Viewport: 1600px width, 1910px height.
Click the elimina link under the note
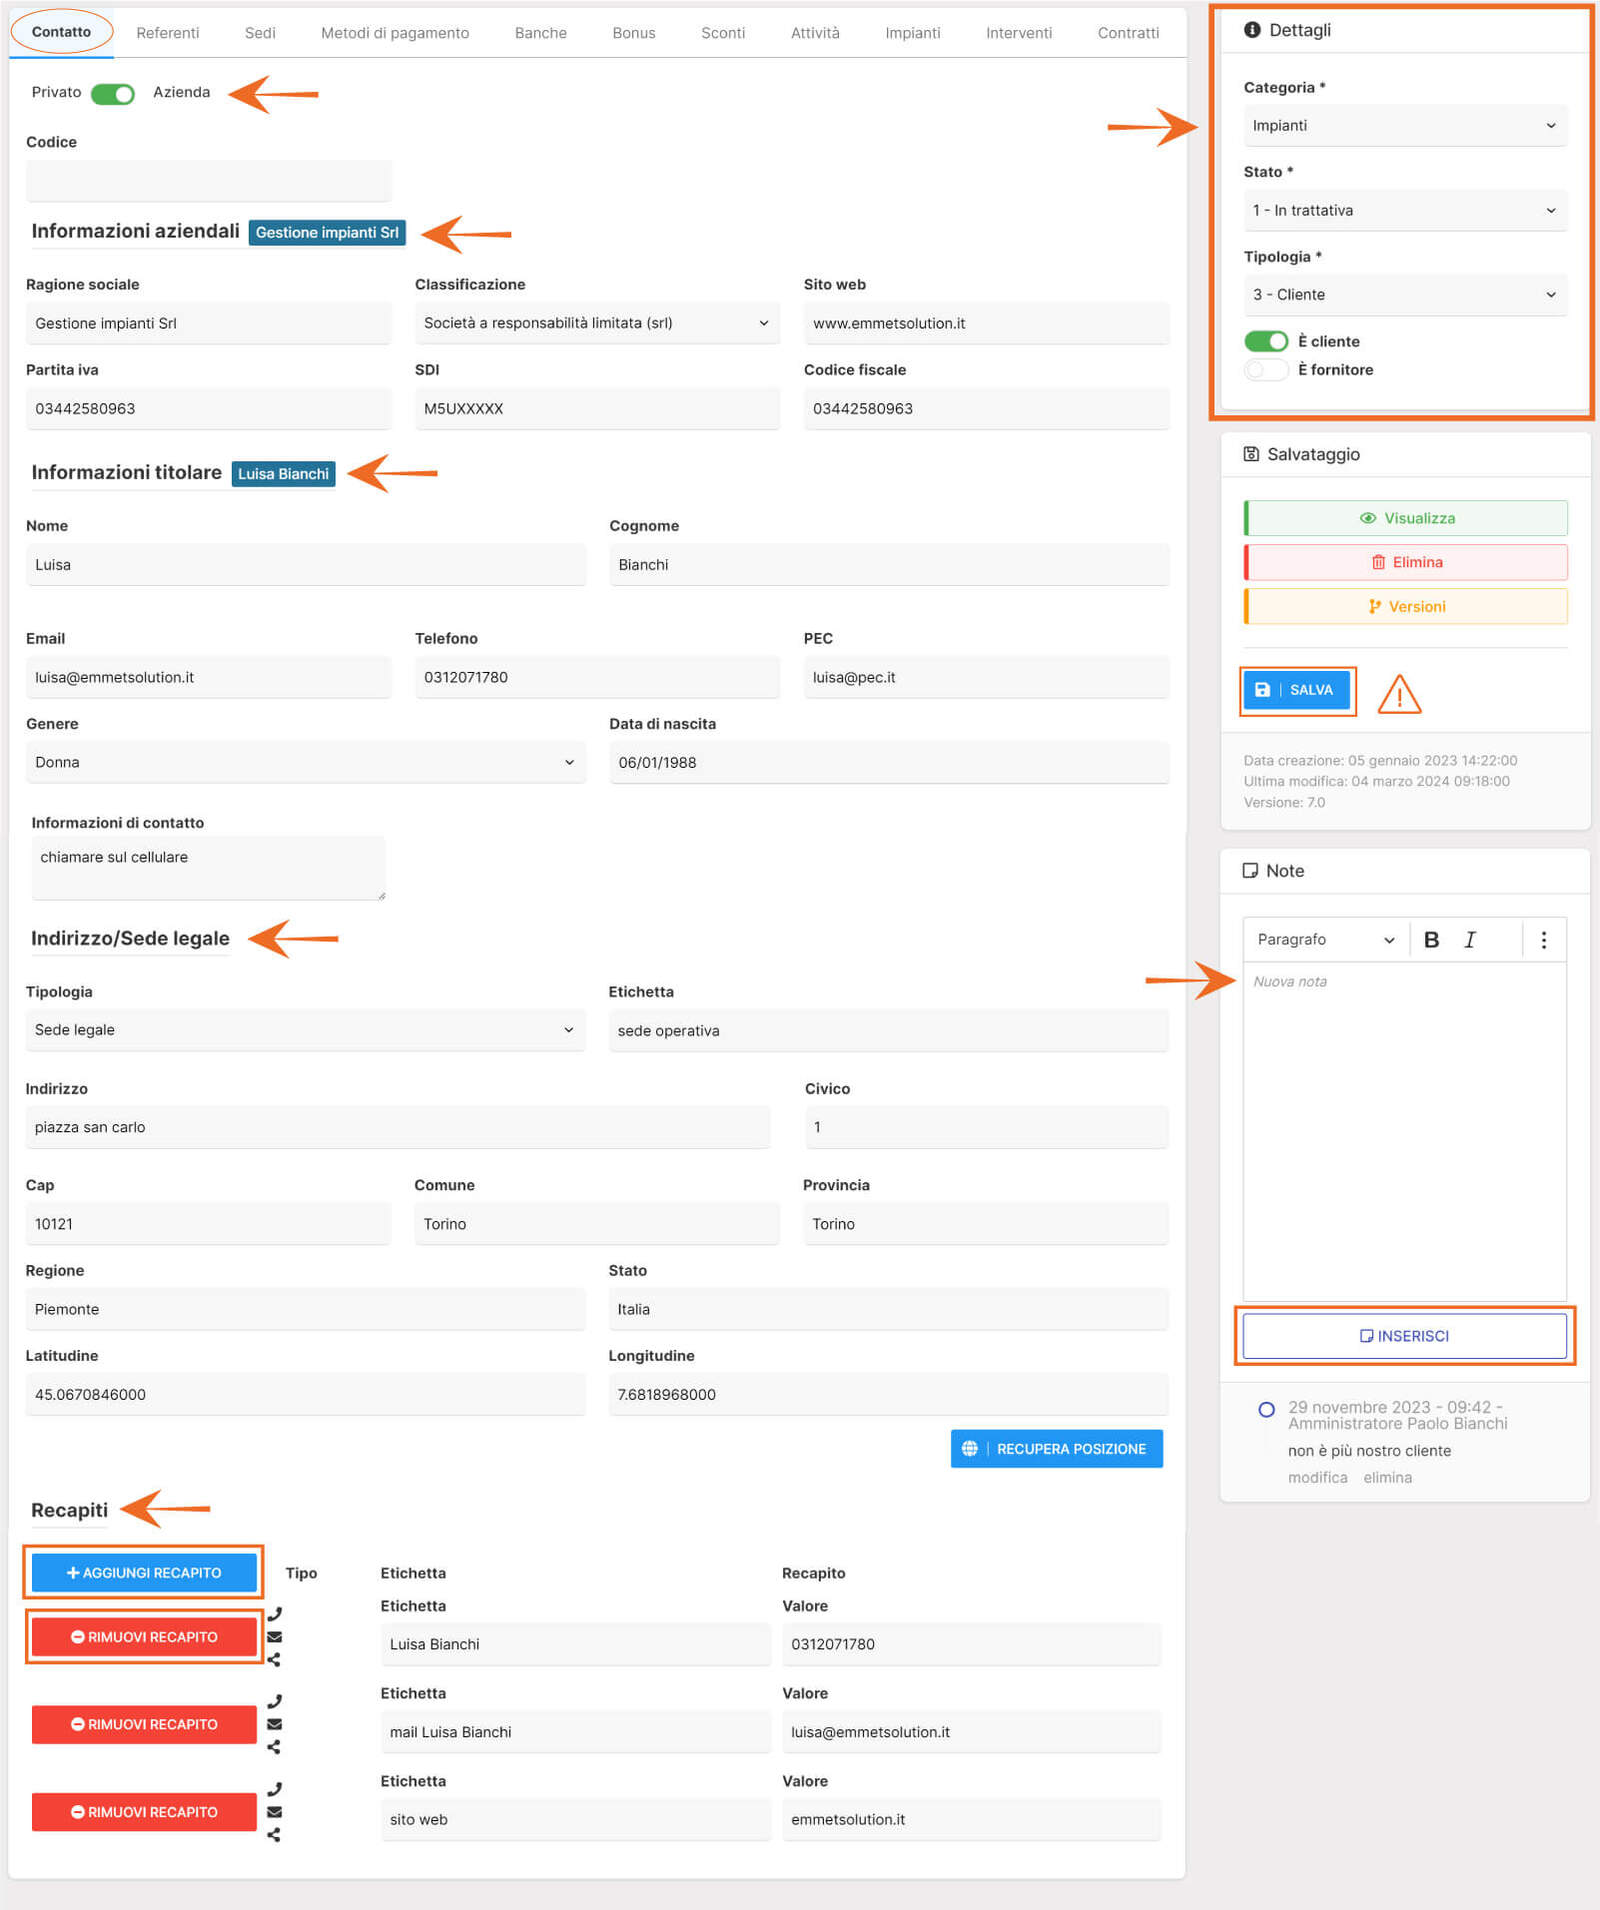pyautogui.click(x=1387, y=1478)
